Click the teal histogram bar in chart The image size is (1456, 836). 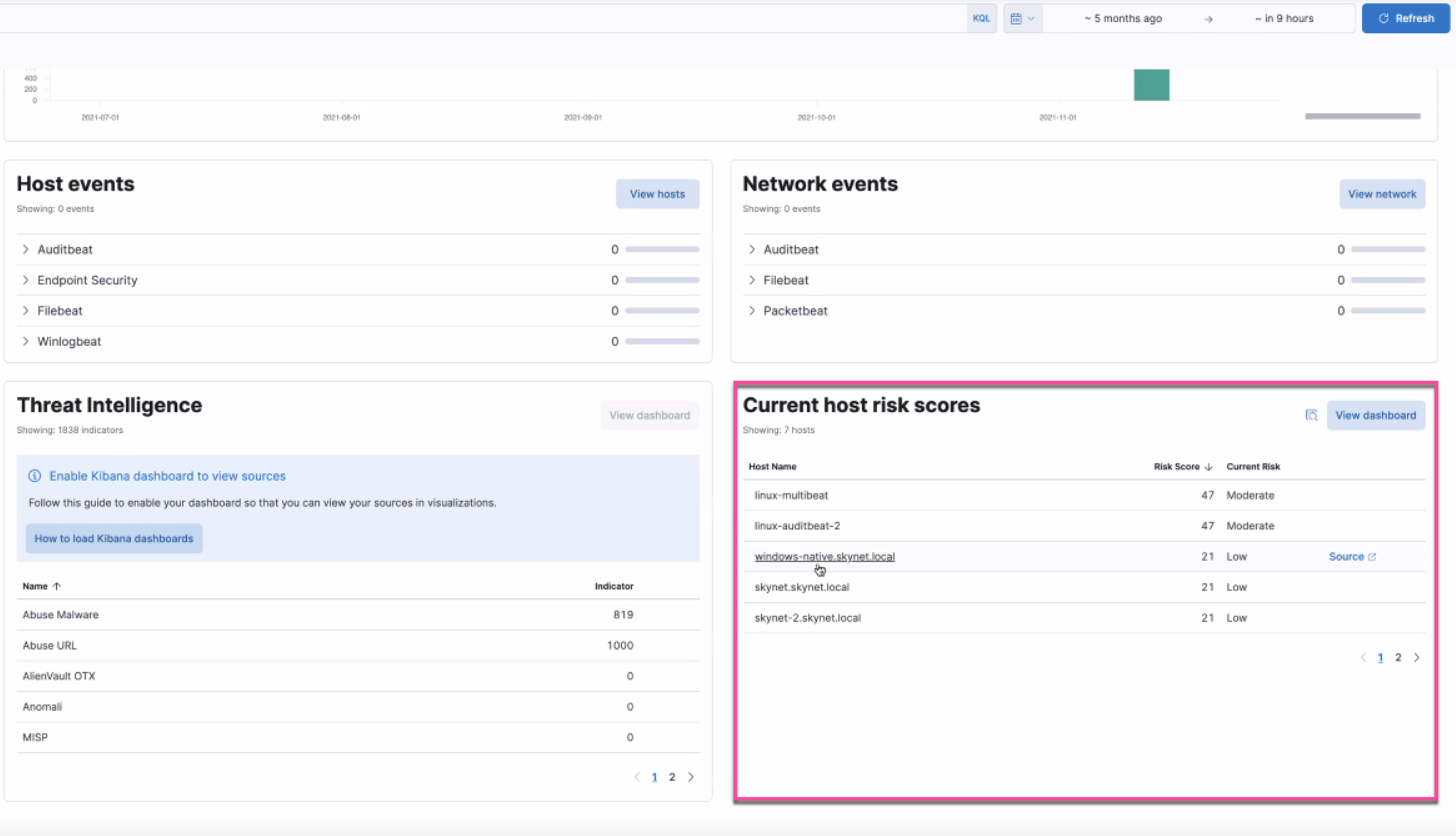click(x=1151, y=85)
